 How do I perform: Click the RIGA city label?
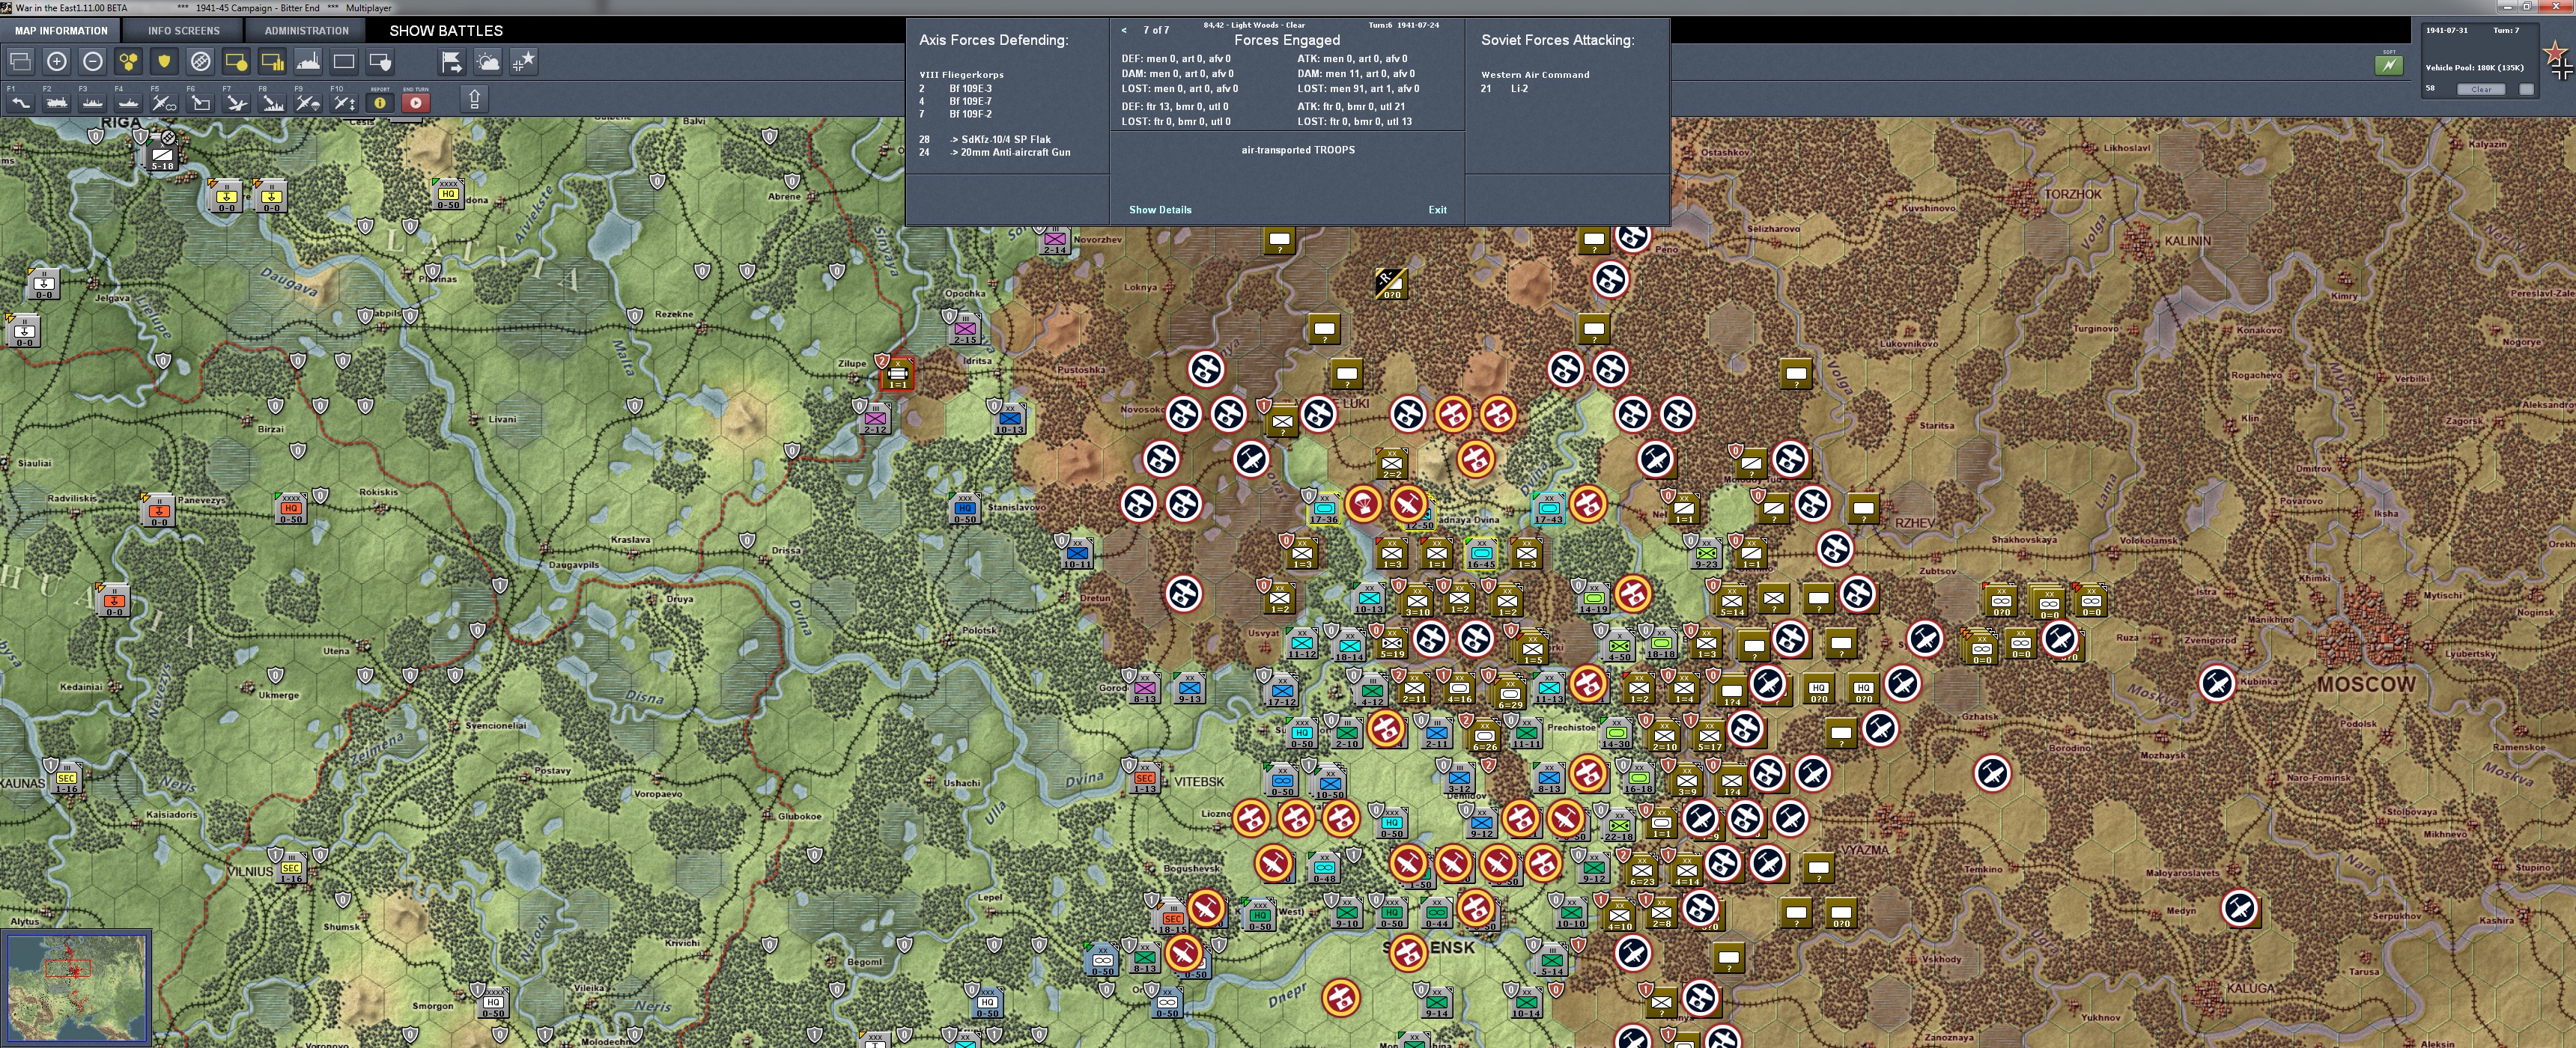(121, 122)
